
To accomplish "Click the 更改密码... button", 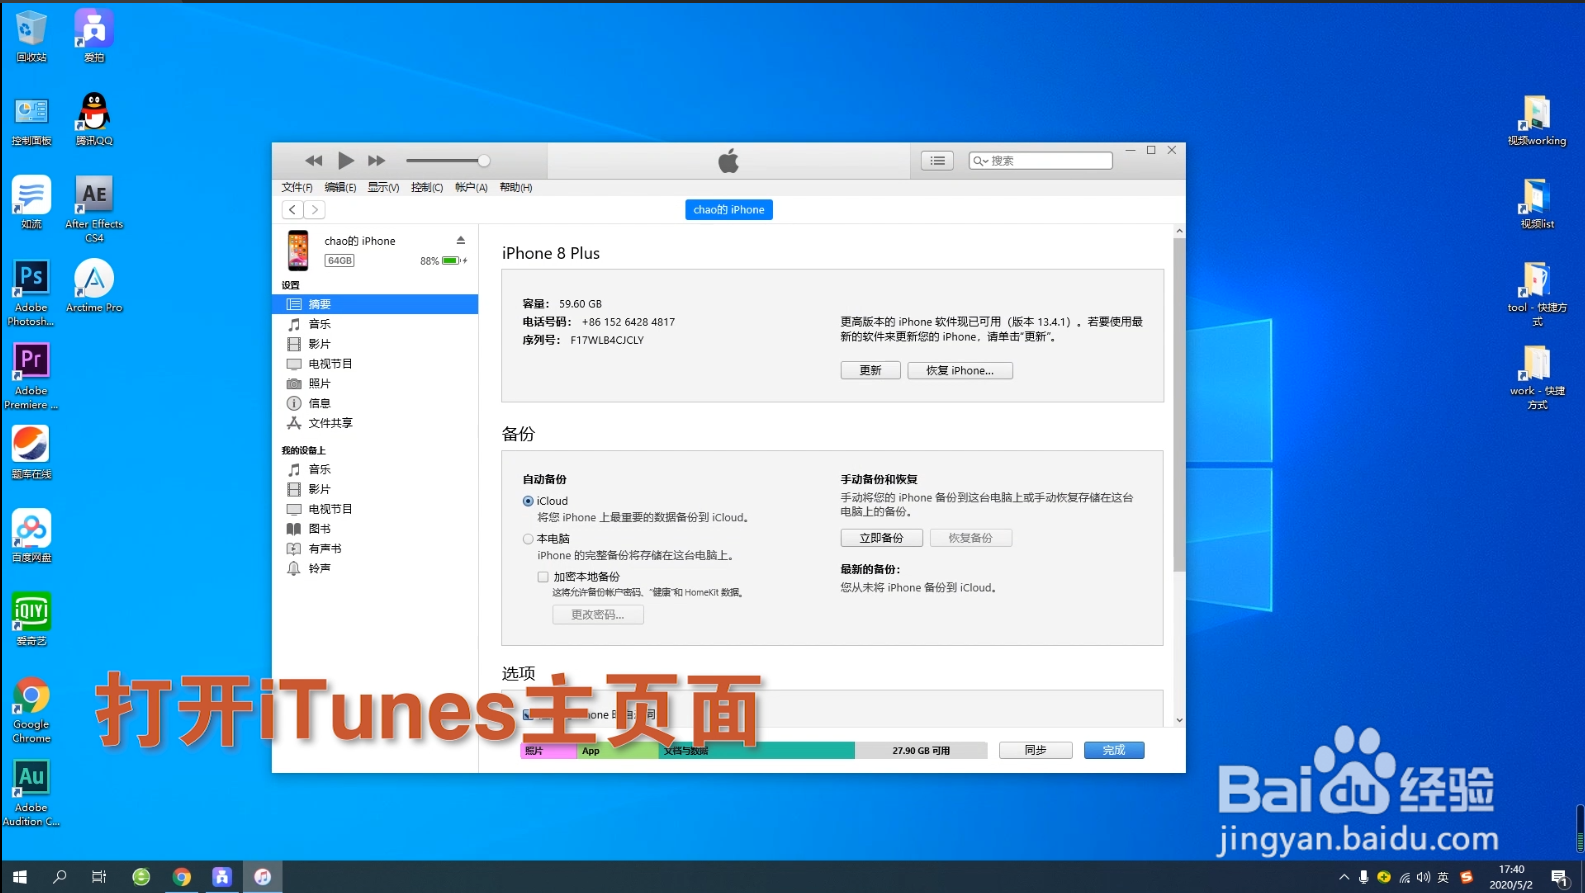I will pos(598,615).
